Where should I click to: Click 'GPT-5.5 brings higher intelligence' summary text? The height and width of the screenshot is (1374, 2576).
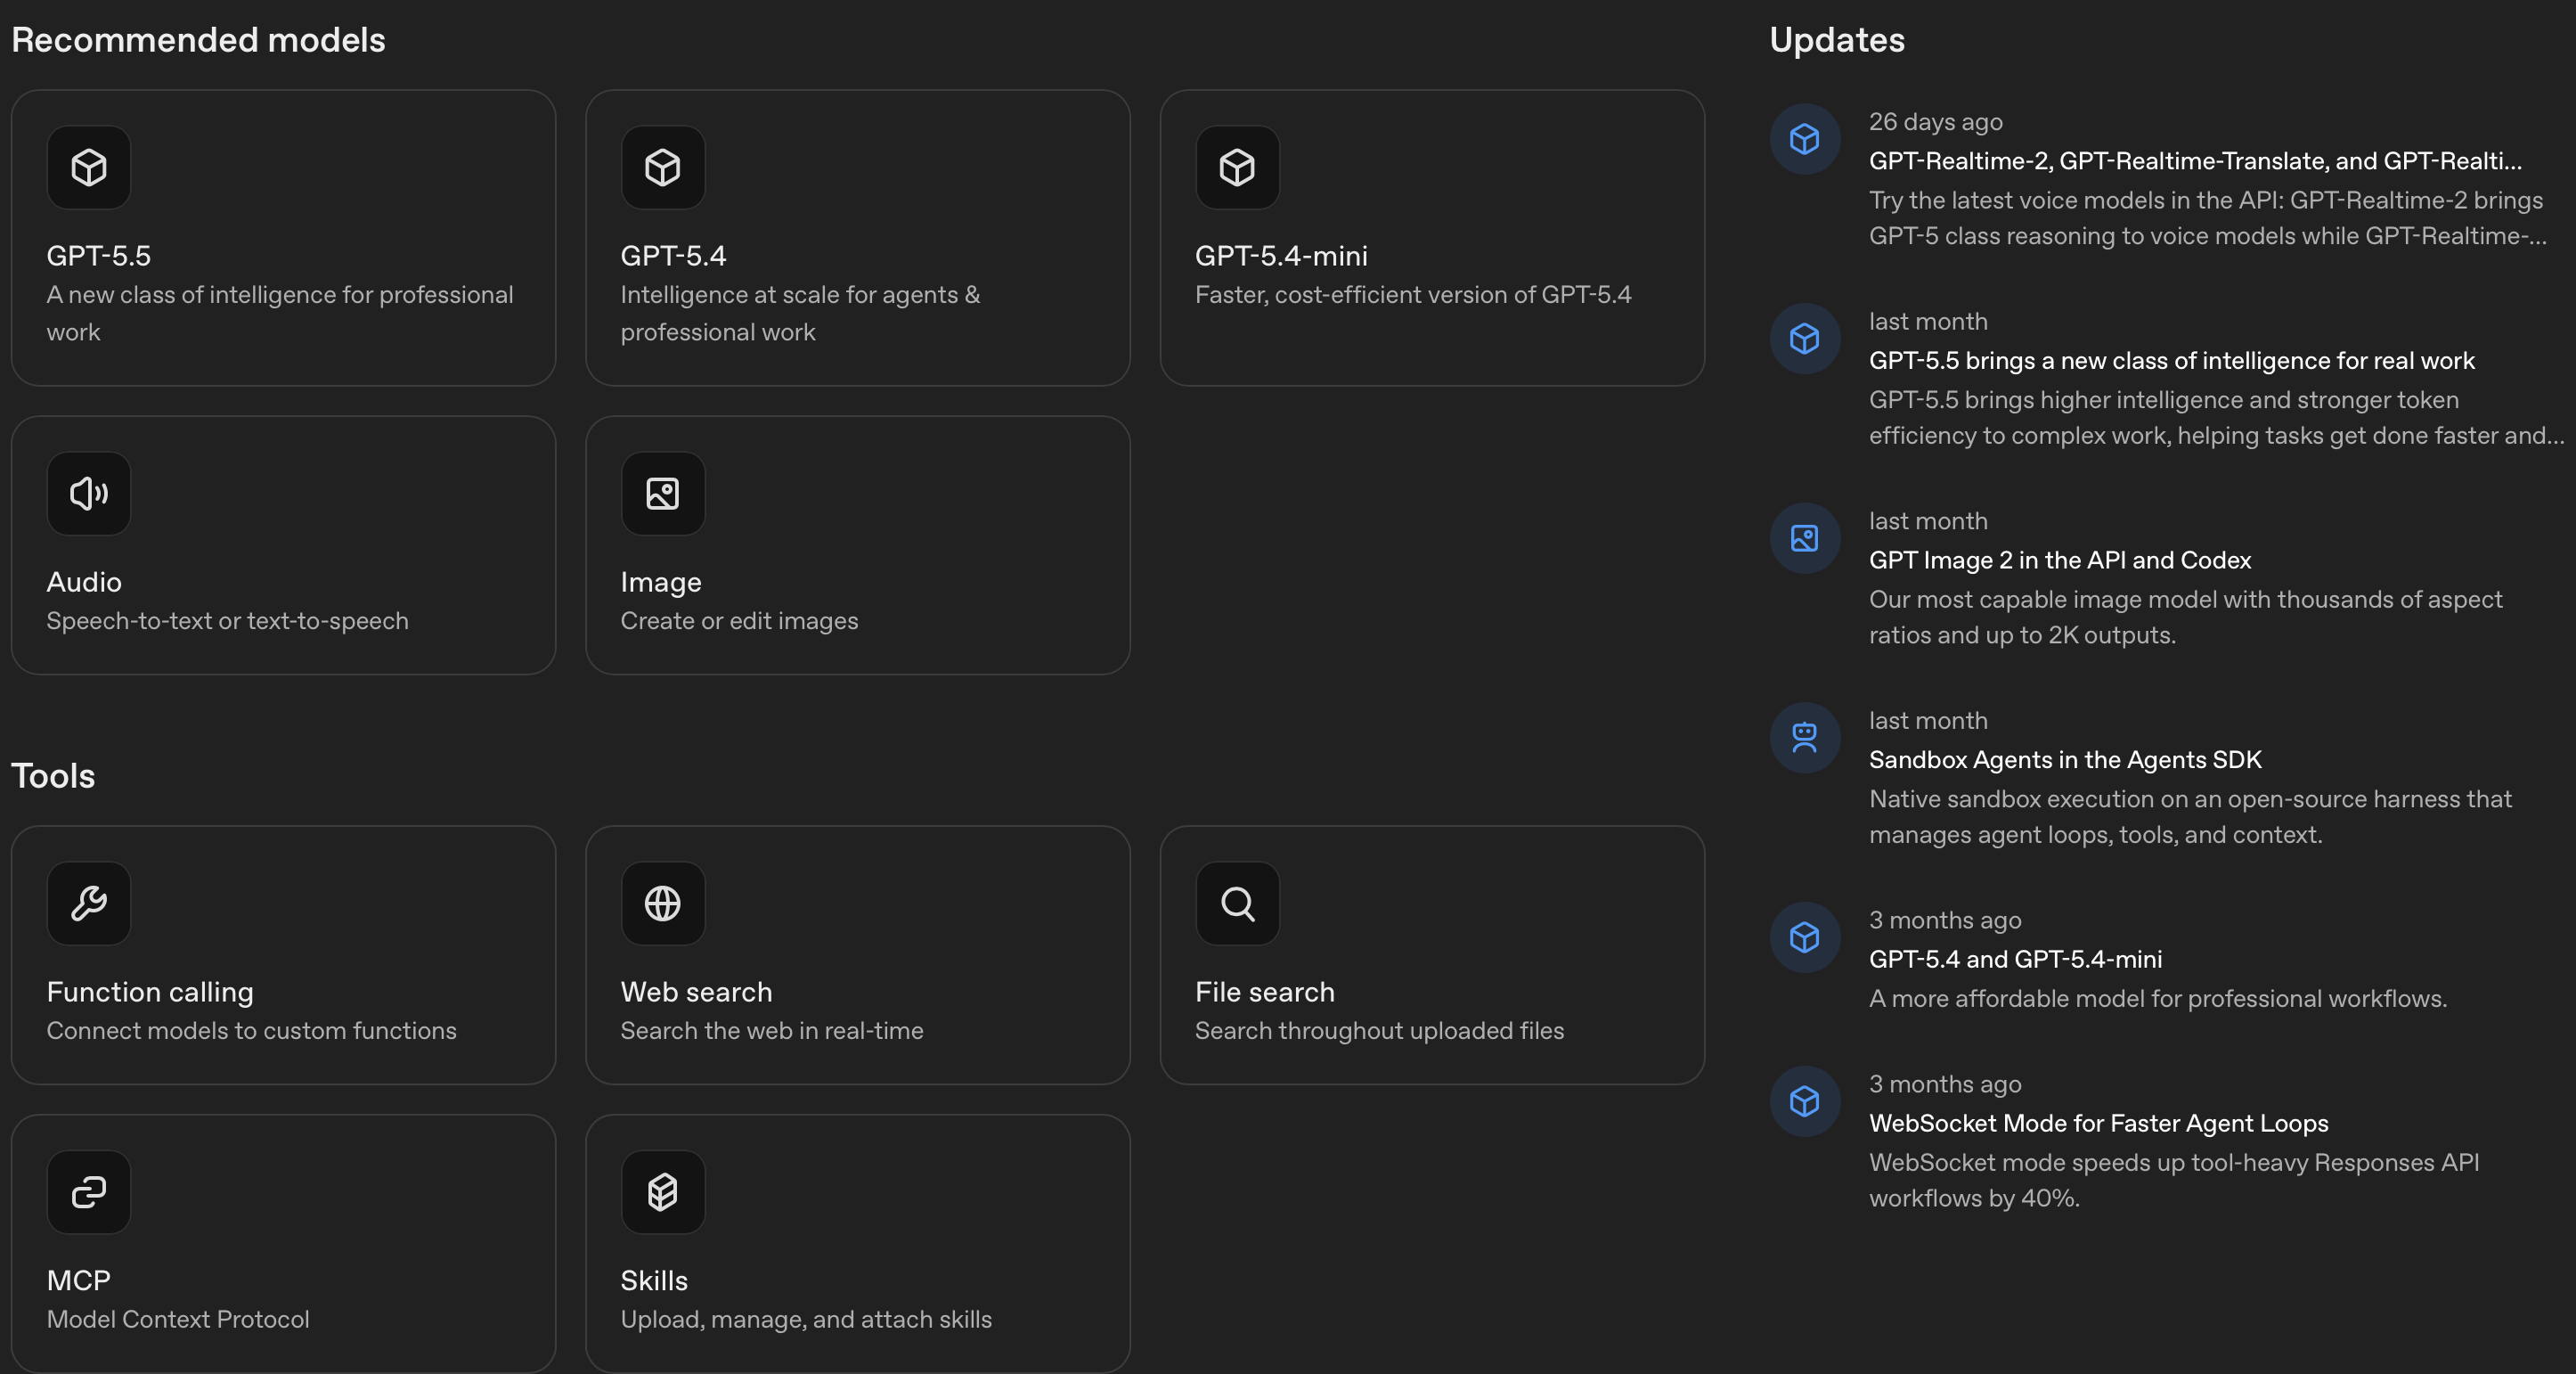pos(2216,418)
